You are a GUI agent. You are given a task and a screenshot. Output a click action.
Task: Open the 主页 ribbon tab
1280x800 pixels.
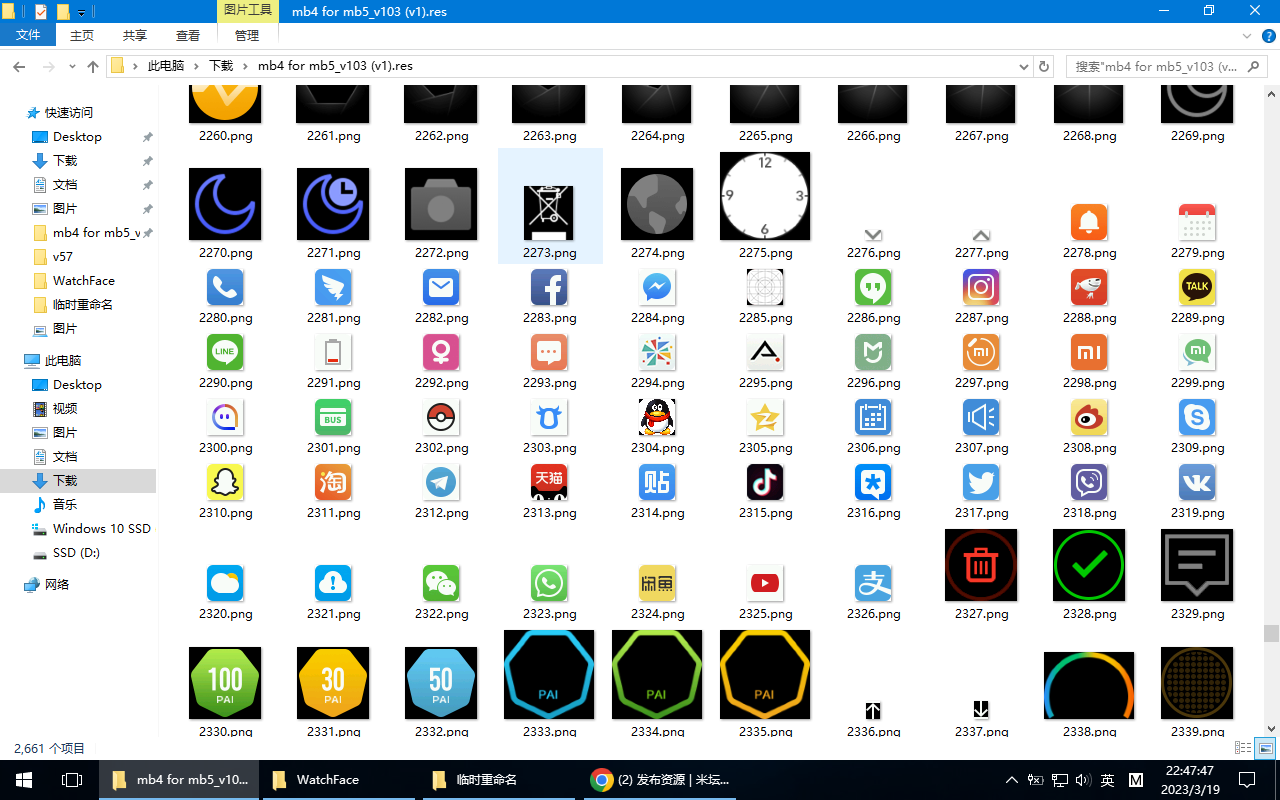pos(82,35)
